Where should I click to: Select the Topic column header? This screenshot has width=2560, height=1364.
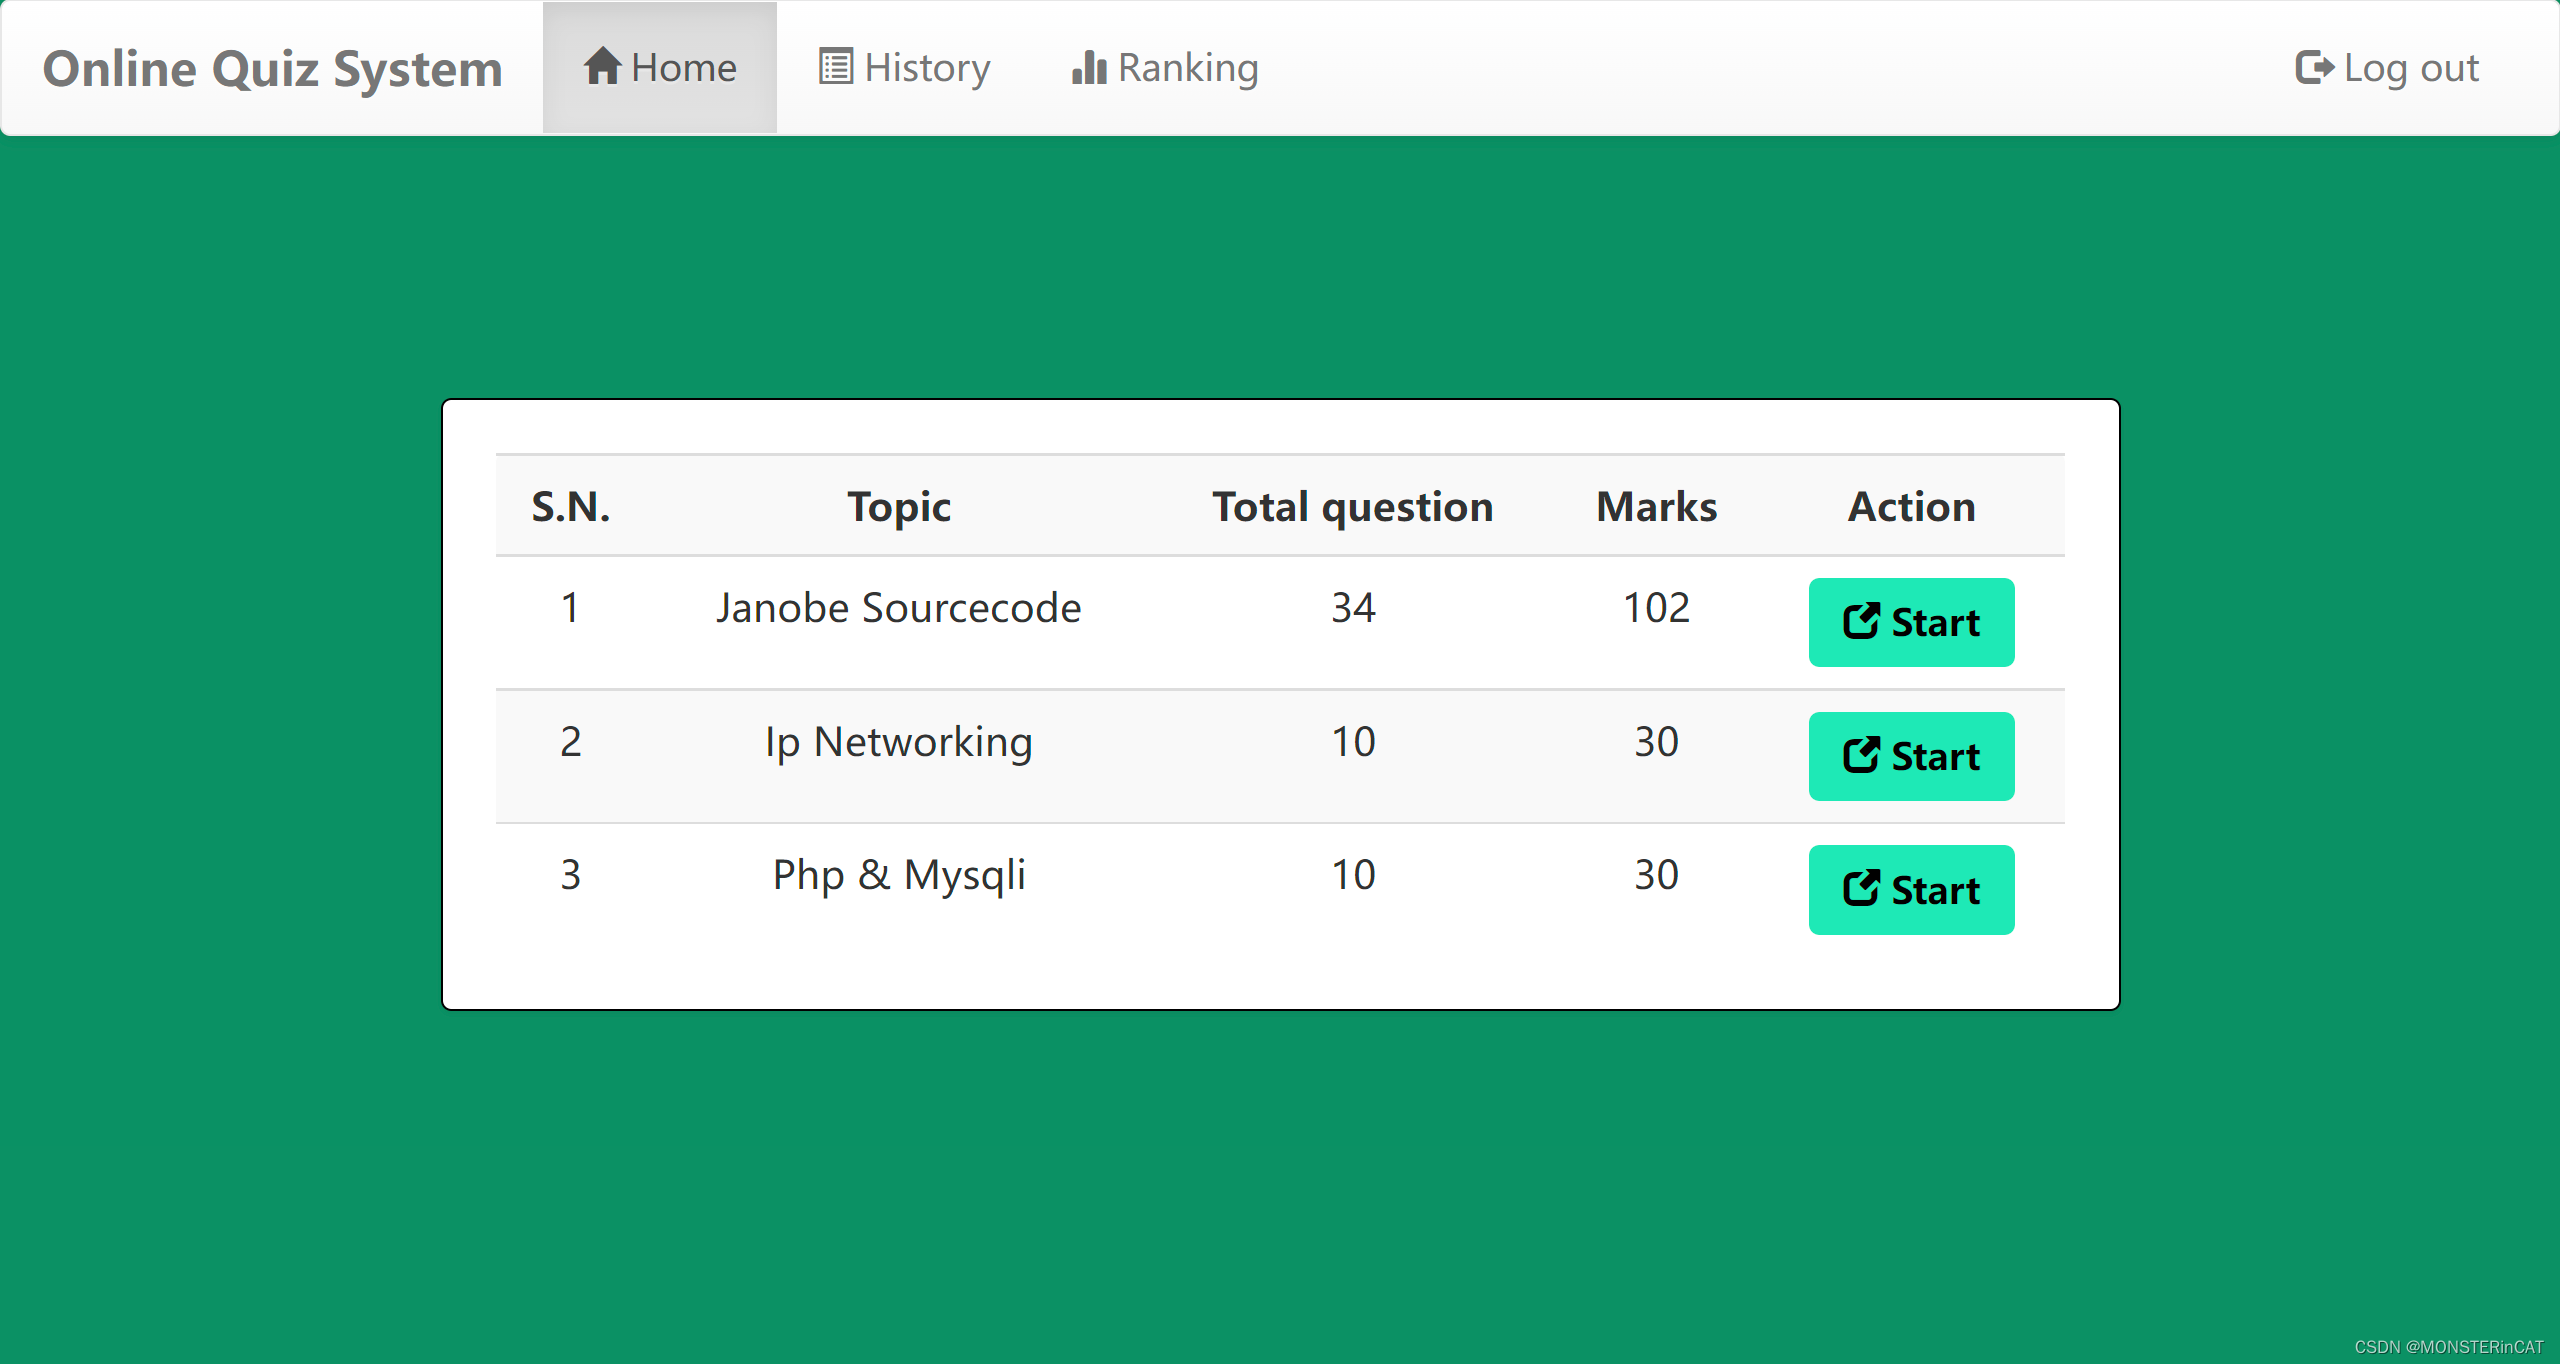899,507
